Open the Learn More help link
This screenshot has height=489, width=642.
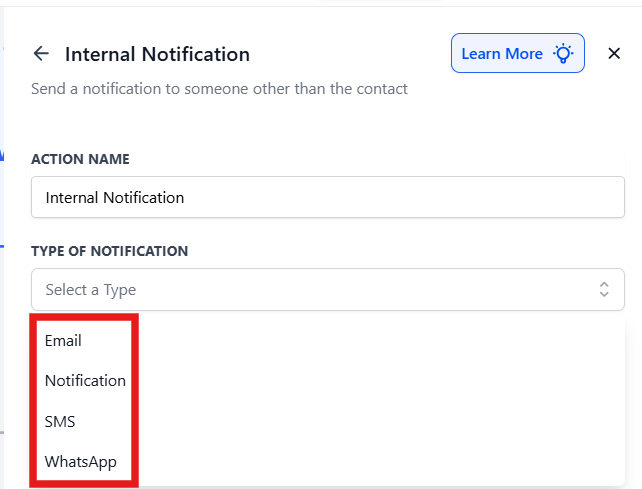(x=518, y=53)
